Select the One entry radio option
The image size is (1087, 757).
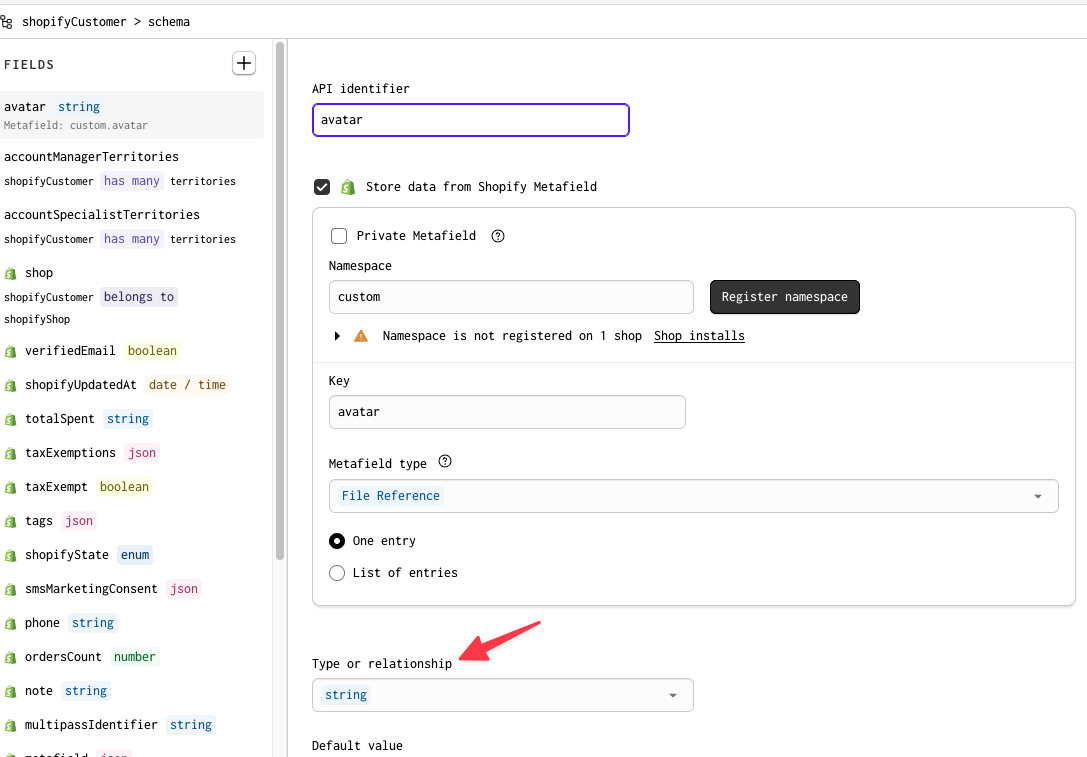[337, 541]
